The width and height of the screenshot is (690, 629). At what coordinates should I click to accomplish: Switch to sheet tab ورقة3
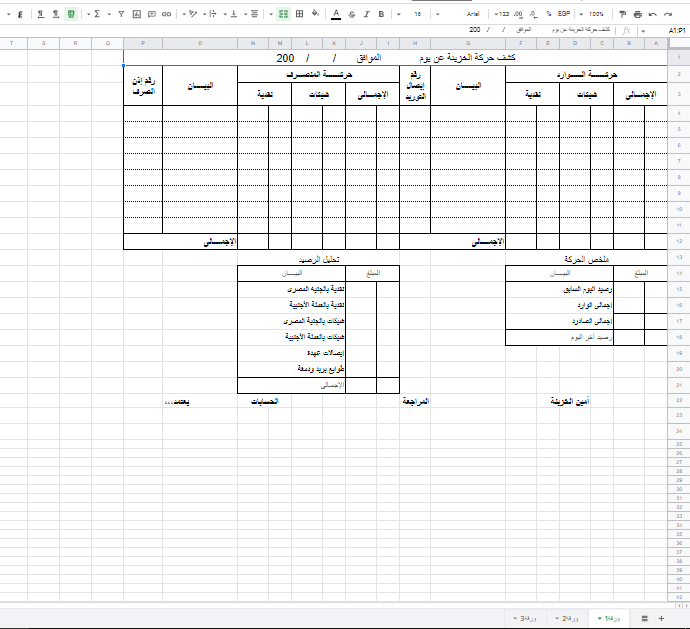[524, 618]
